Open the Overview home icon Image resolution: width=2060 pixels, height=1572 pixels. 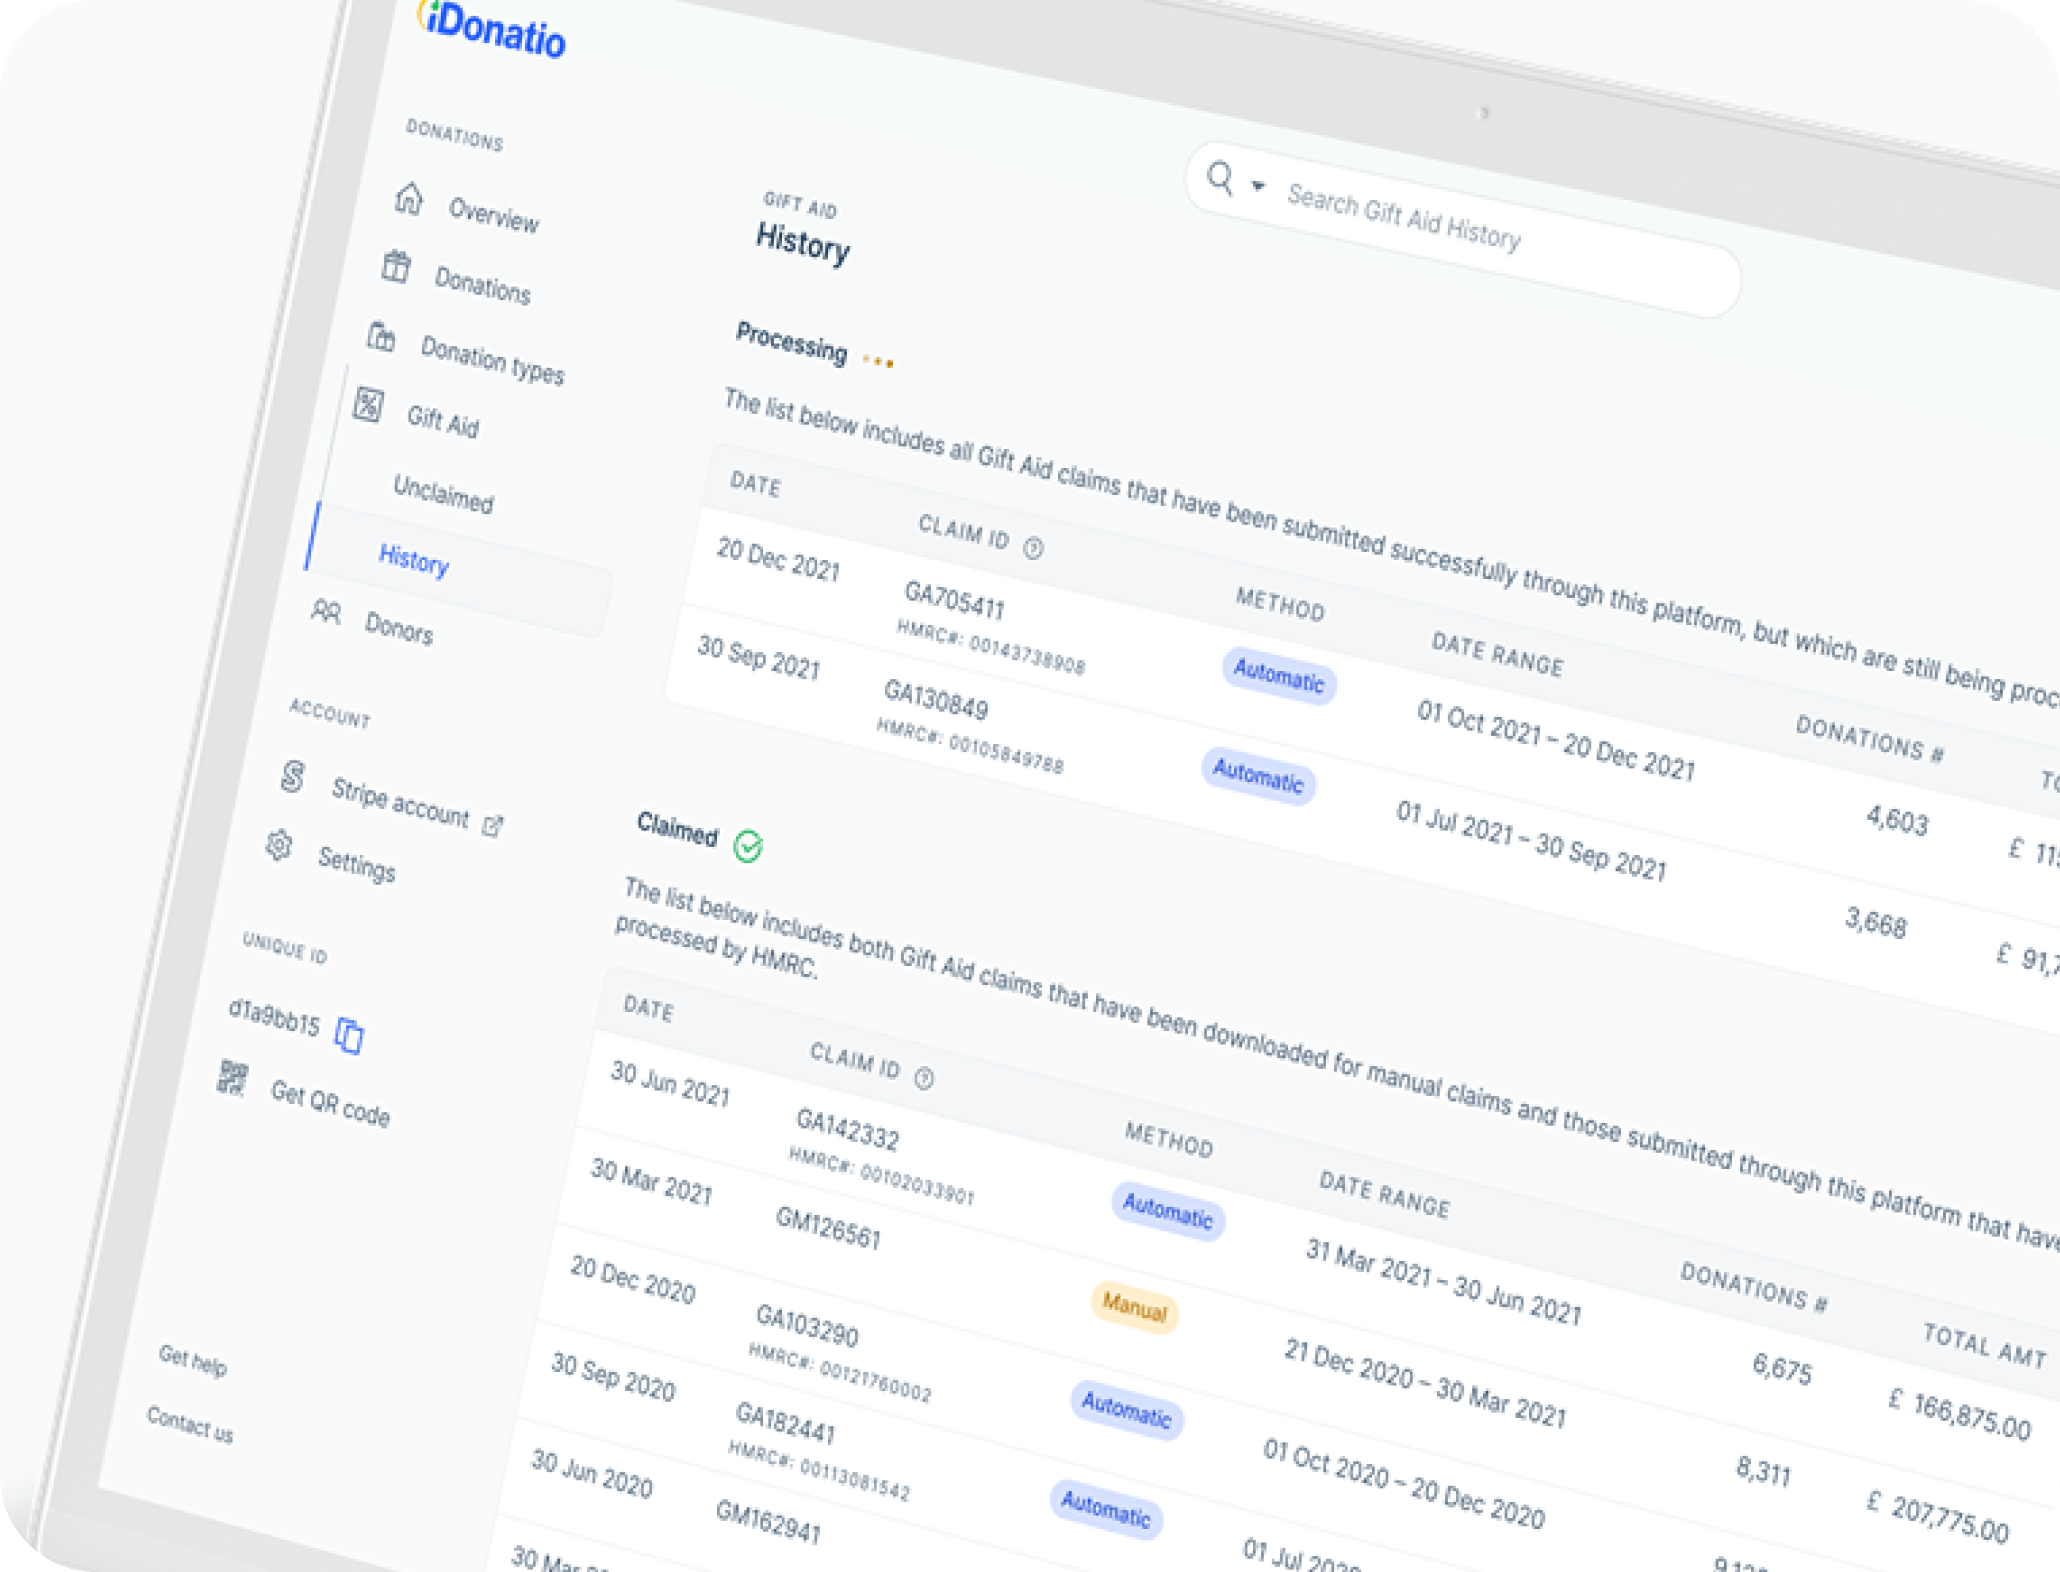(408, 199)
